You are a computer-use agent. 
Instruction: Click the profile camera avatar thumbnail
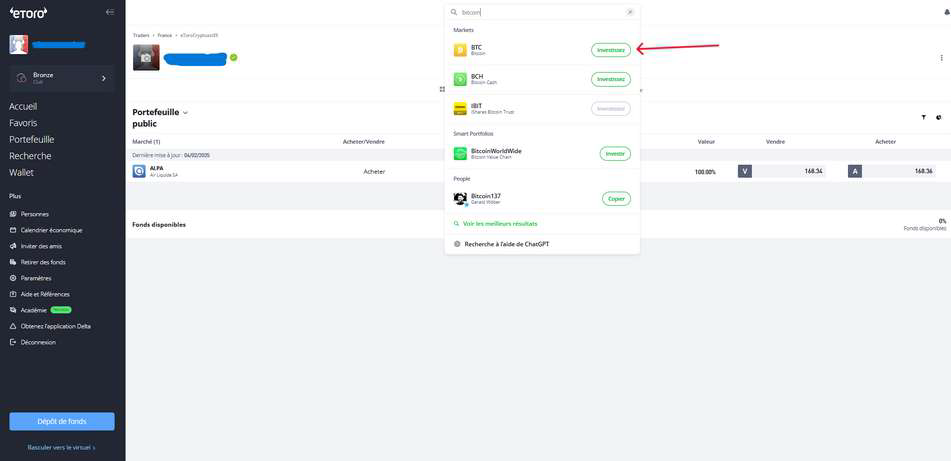pos(146,58)
